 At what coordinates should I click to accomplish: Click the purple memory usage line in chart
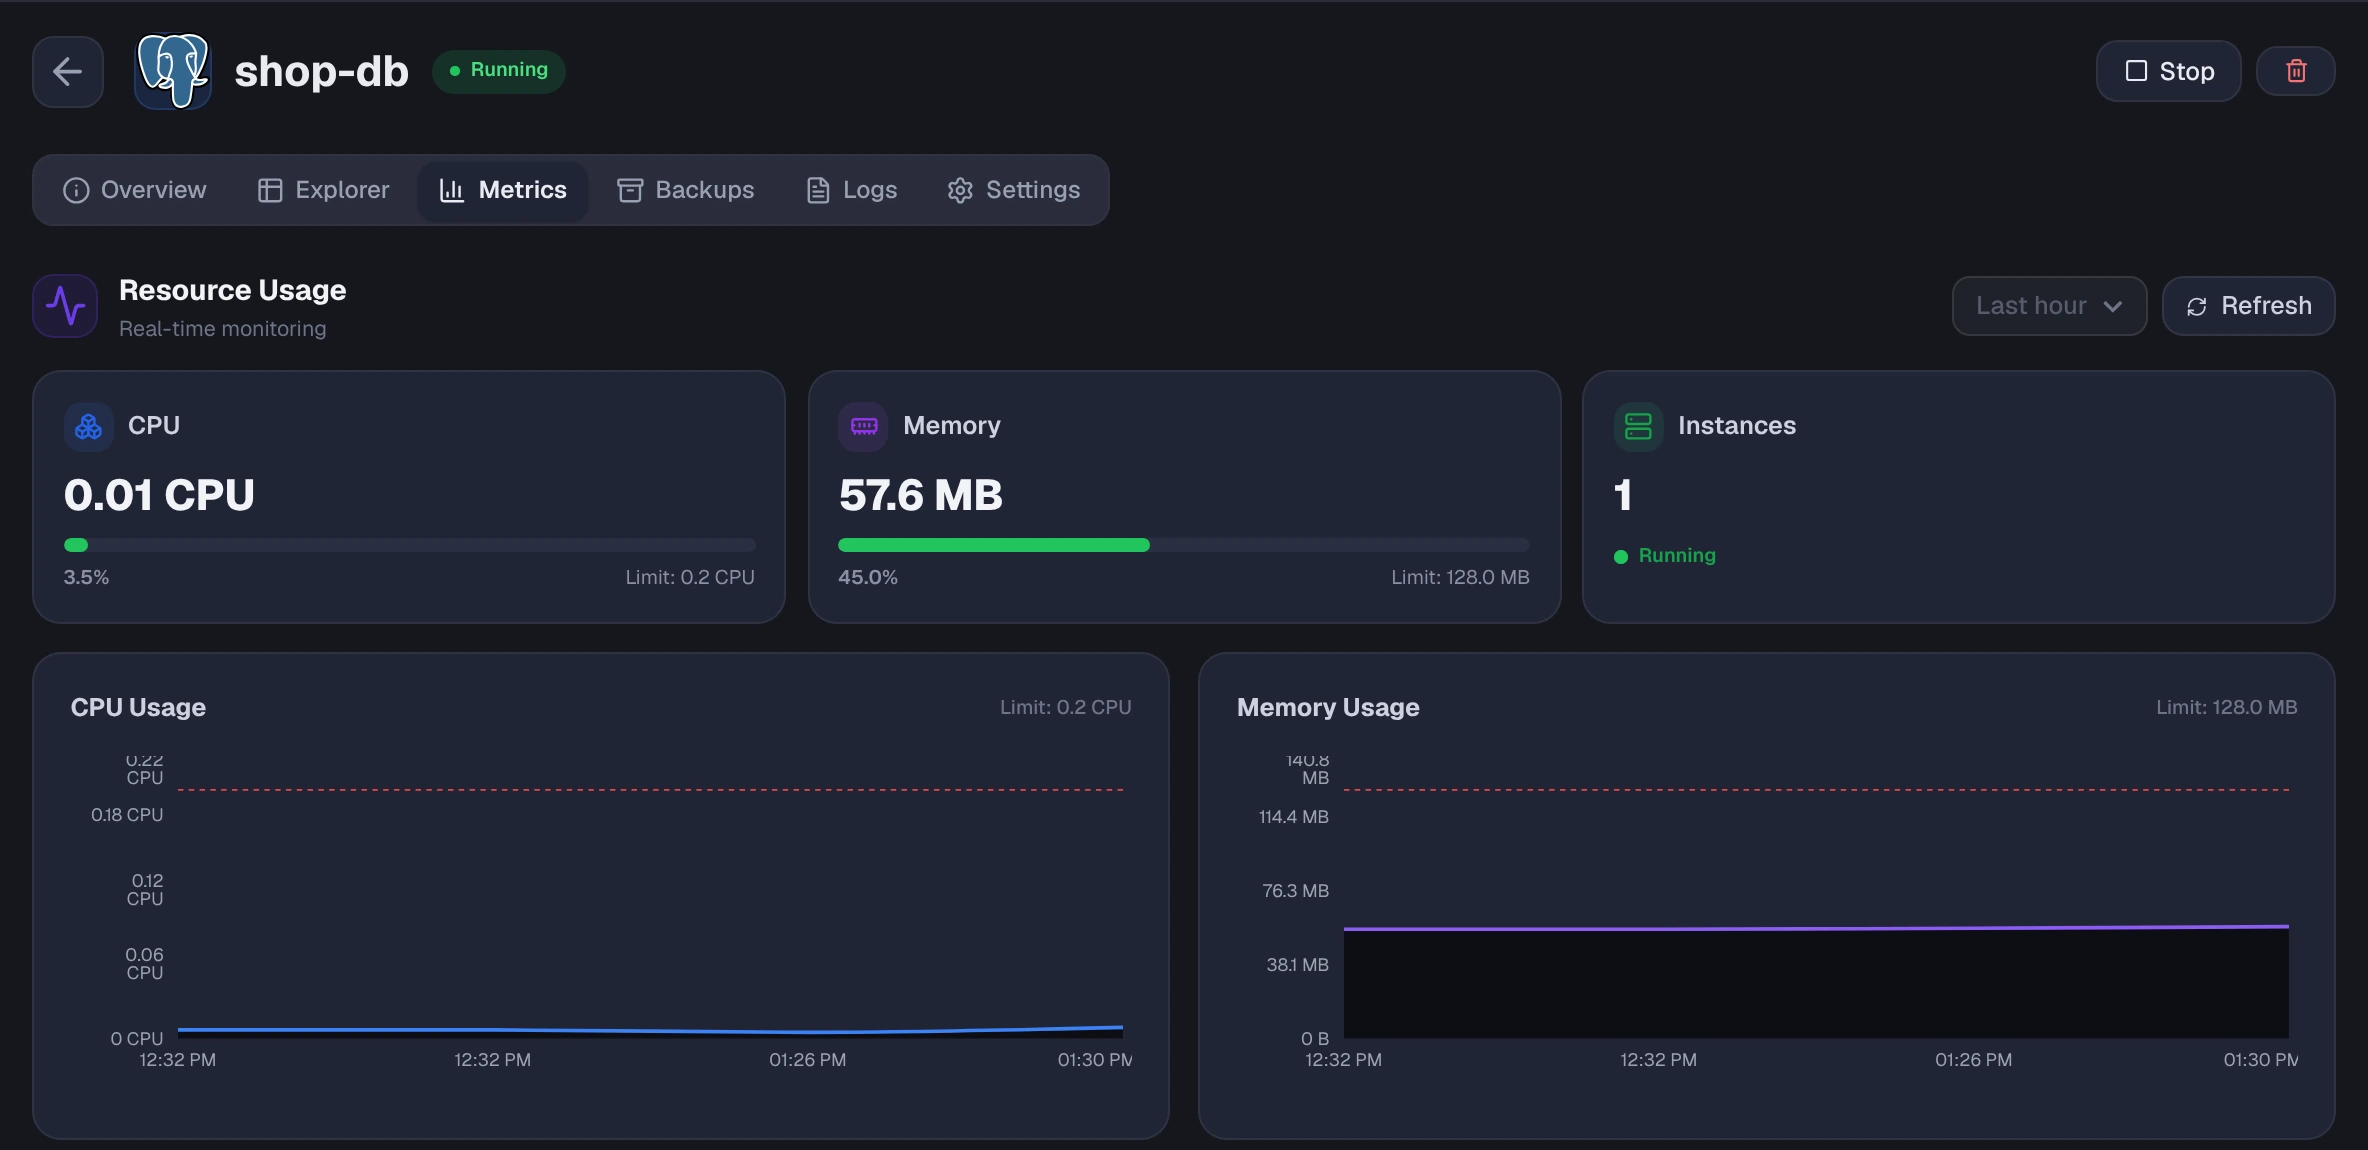coord(1816,928)
